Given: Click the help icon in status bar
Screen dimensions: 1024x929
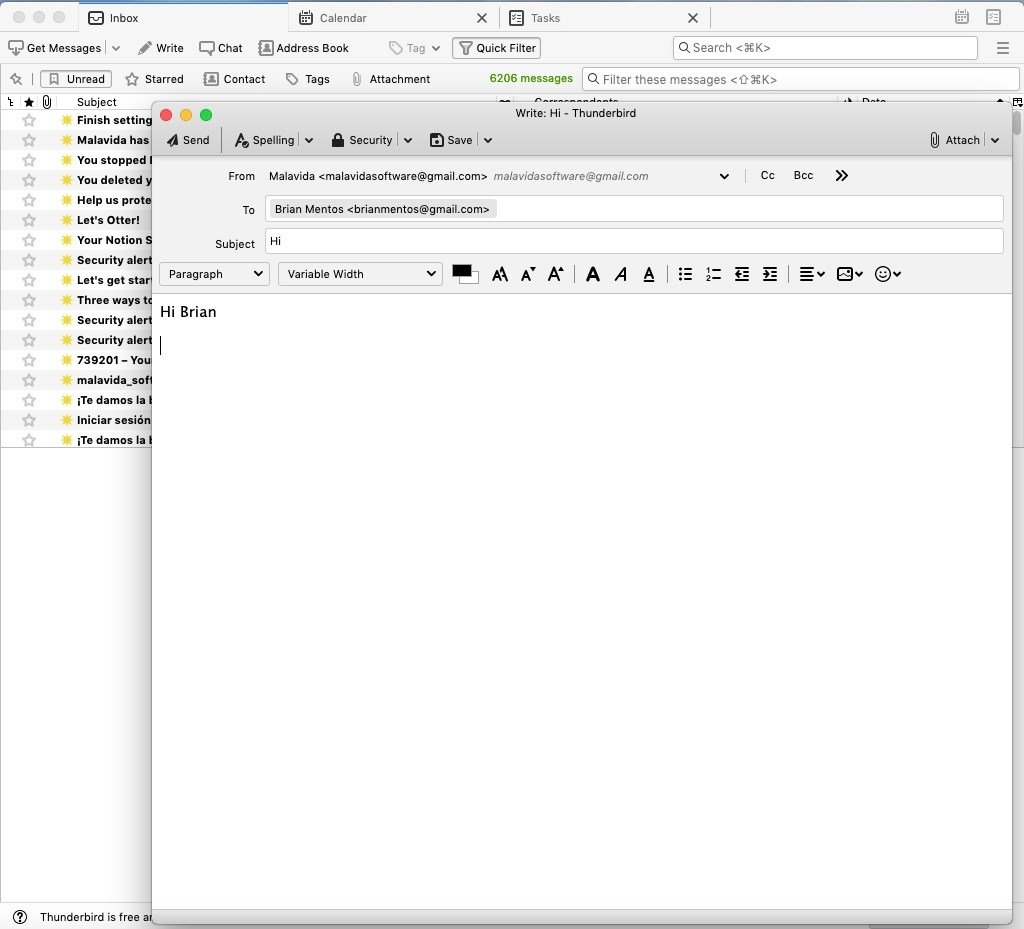Looking at the screenshot, I should 20,917.
